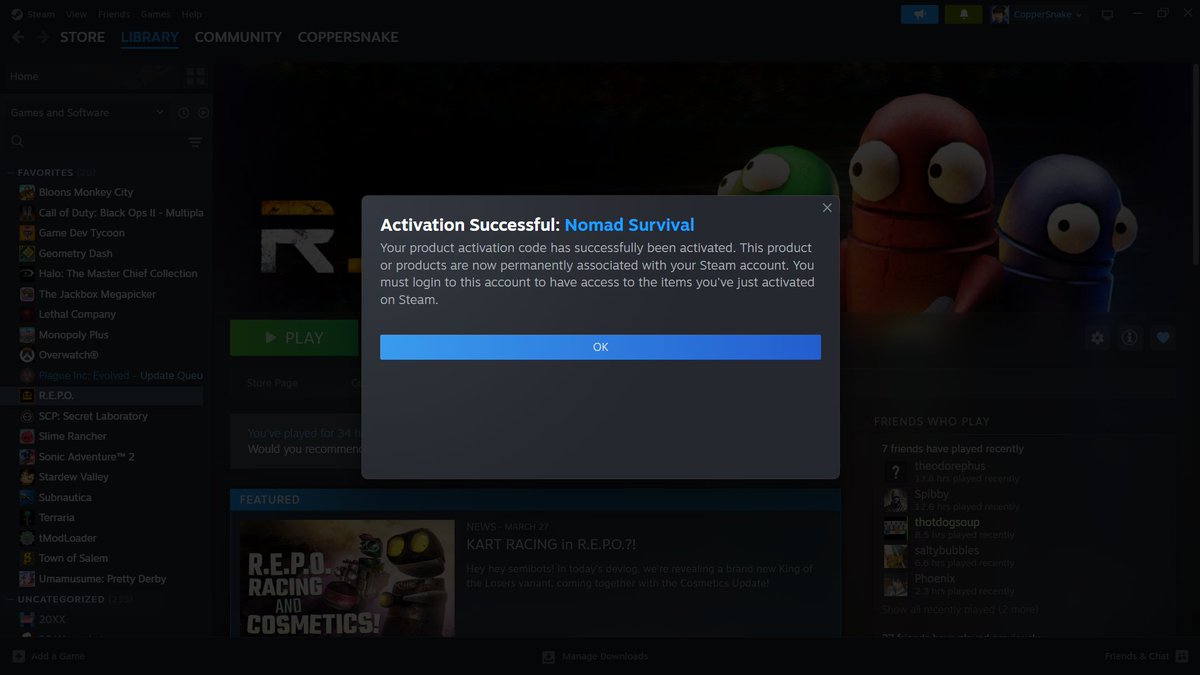Click the Umamusume: Pretty Derby icon

28,579
